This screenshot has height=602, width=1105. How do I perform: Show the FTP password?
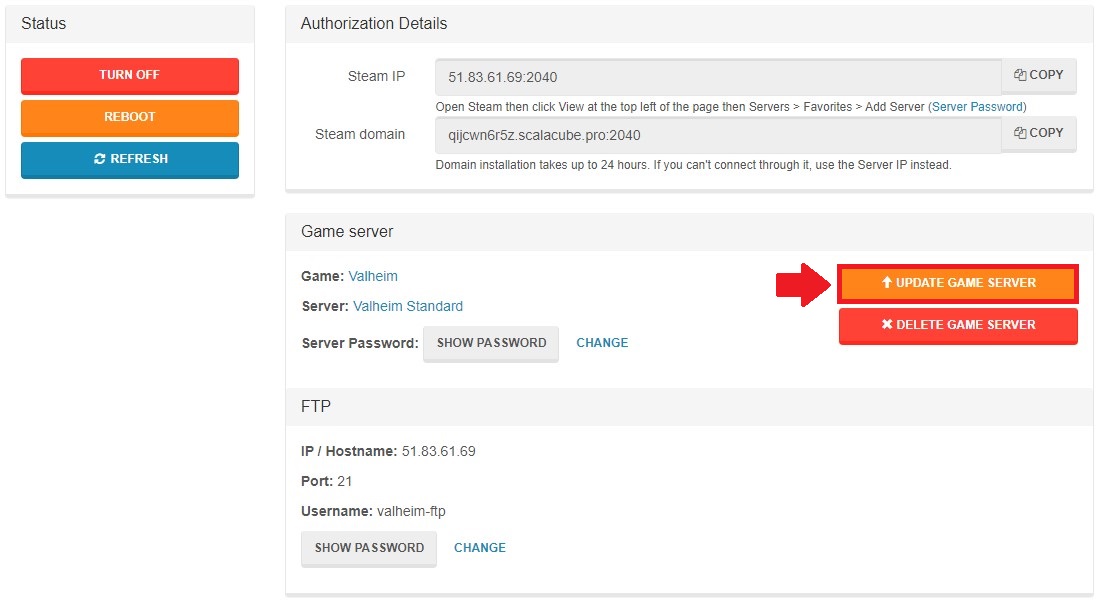369,548
